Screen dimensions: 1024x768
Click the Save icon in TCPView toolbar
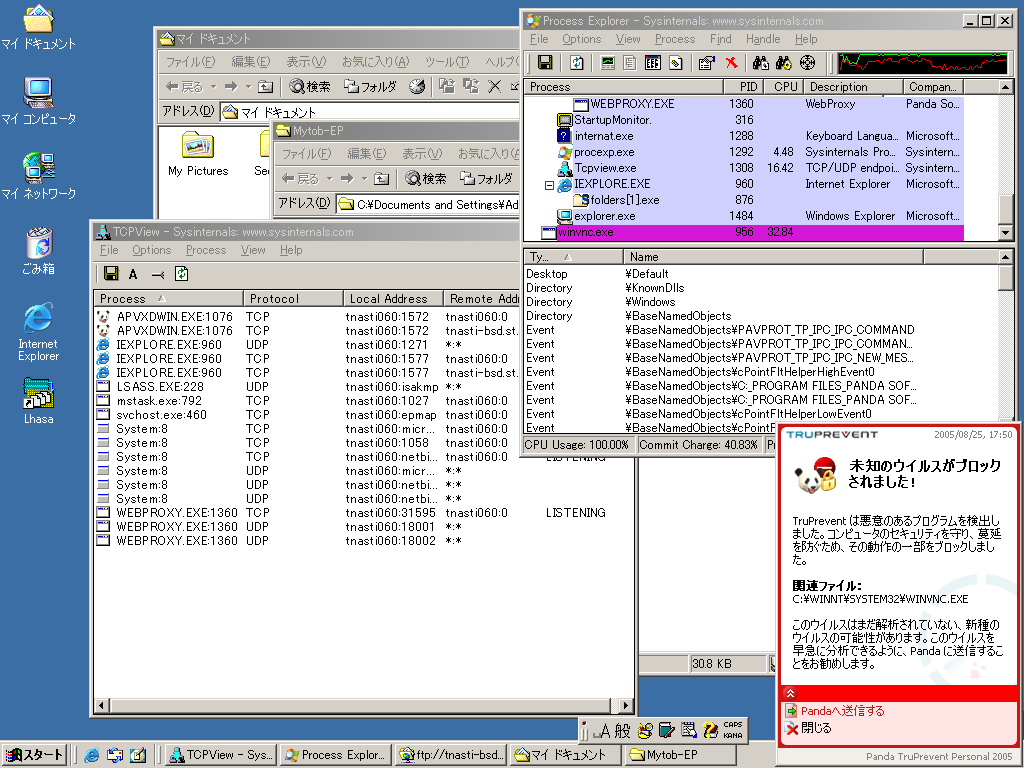111,274
